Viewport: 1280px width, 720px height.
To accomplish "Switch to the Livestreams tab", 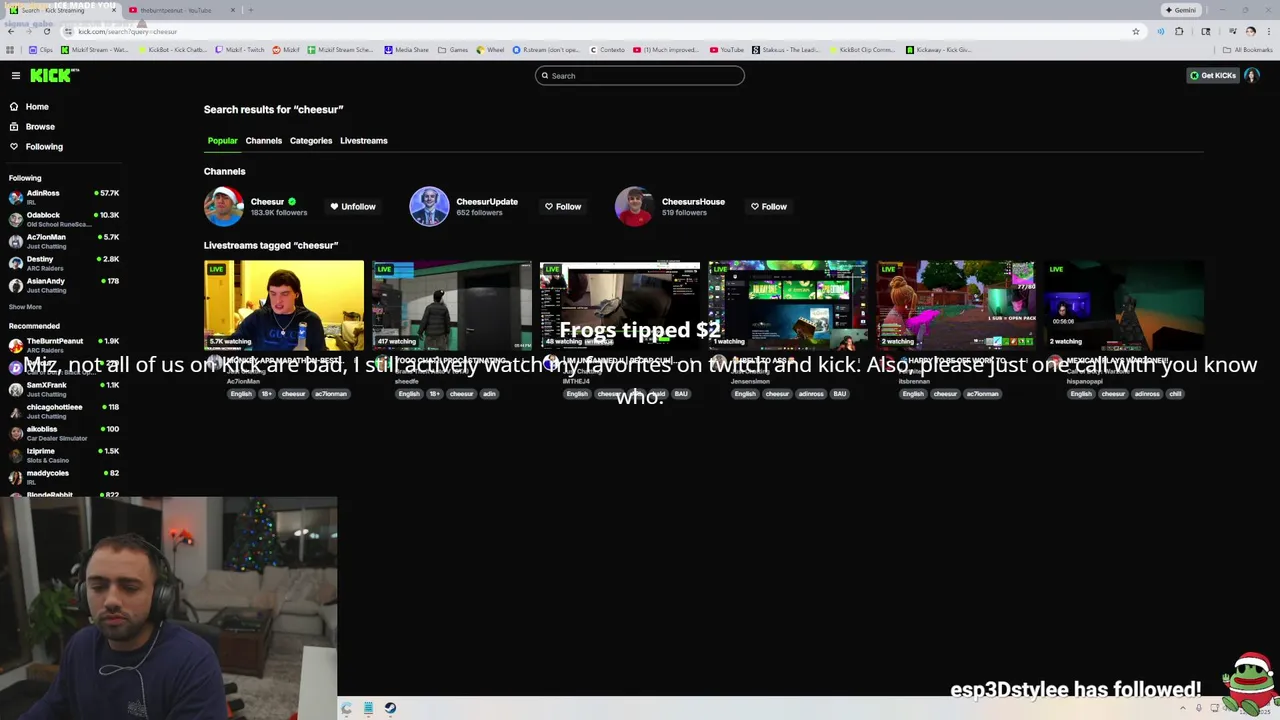I will point(364,141).
